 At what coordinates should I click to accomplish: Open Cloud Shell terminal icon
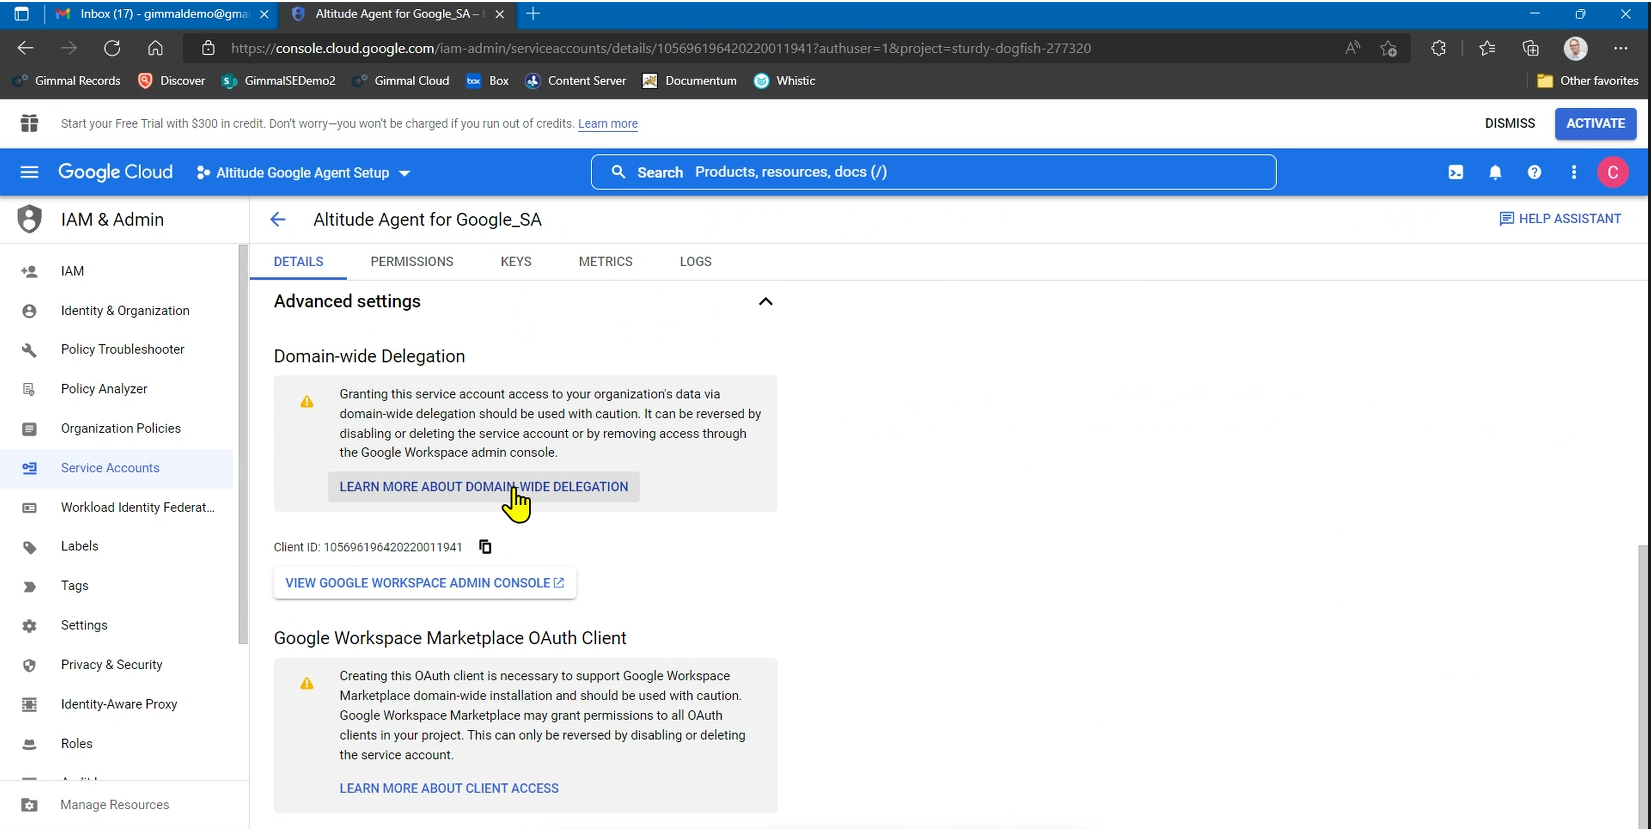[1455, 173]
